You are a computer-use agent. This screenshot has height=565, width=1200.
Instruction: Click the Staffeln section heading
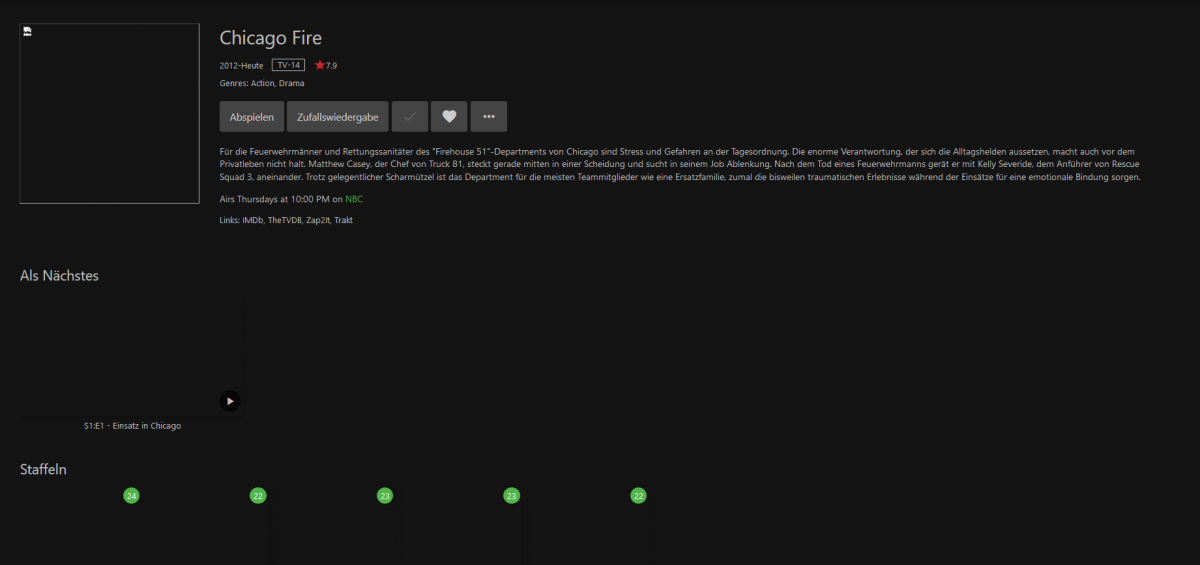click(x=43, y=469)
